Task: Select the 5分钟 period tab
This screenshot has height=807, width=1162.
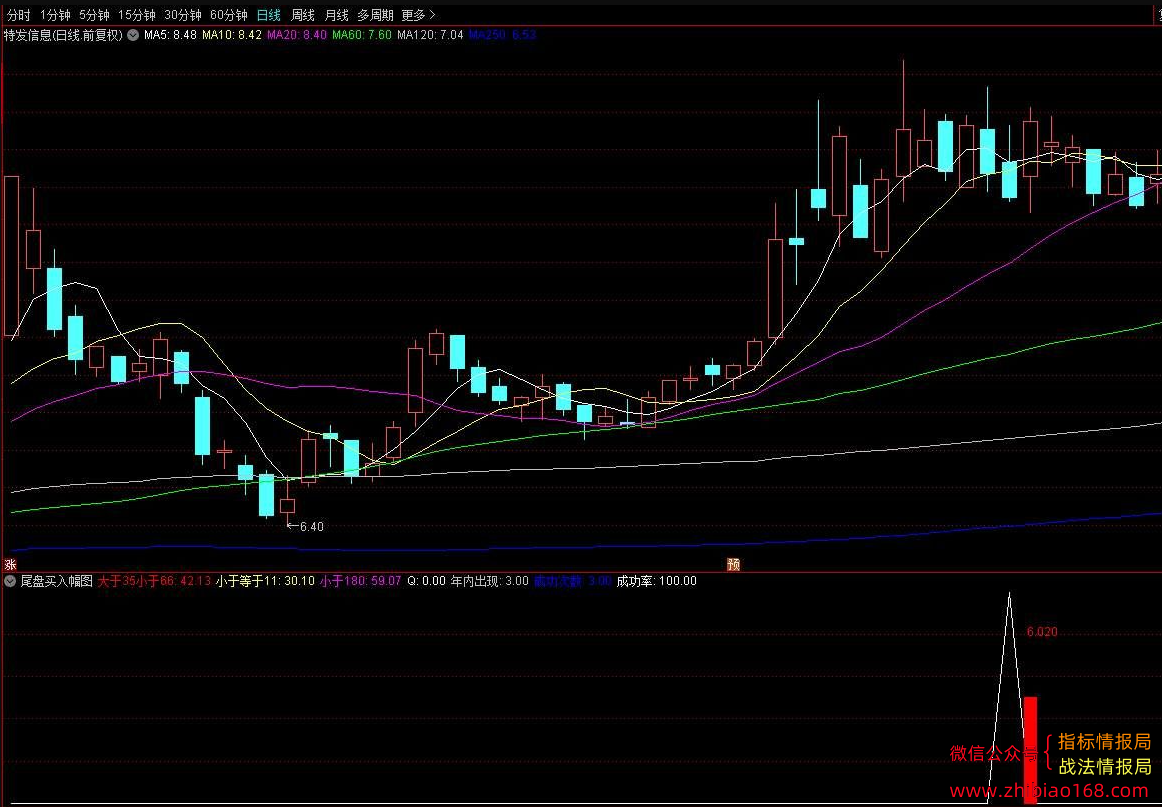Action: pos(95,15)
